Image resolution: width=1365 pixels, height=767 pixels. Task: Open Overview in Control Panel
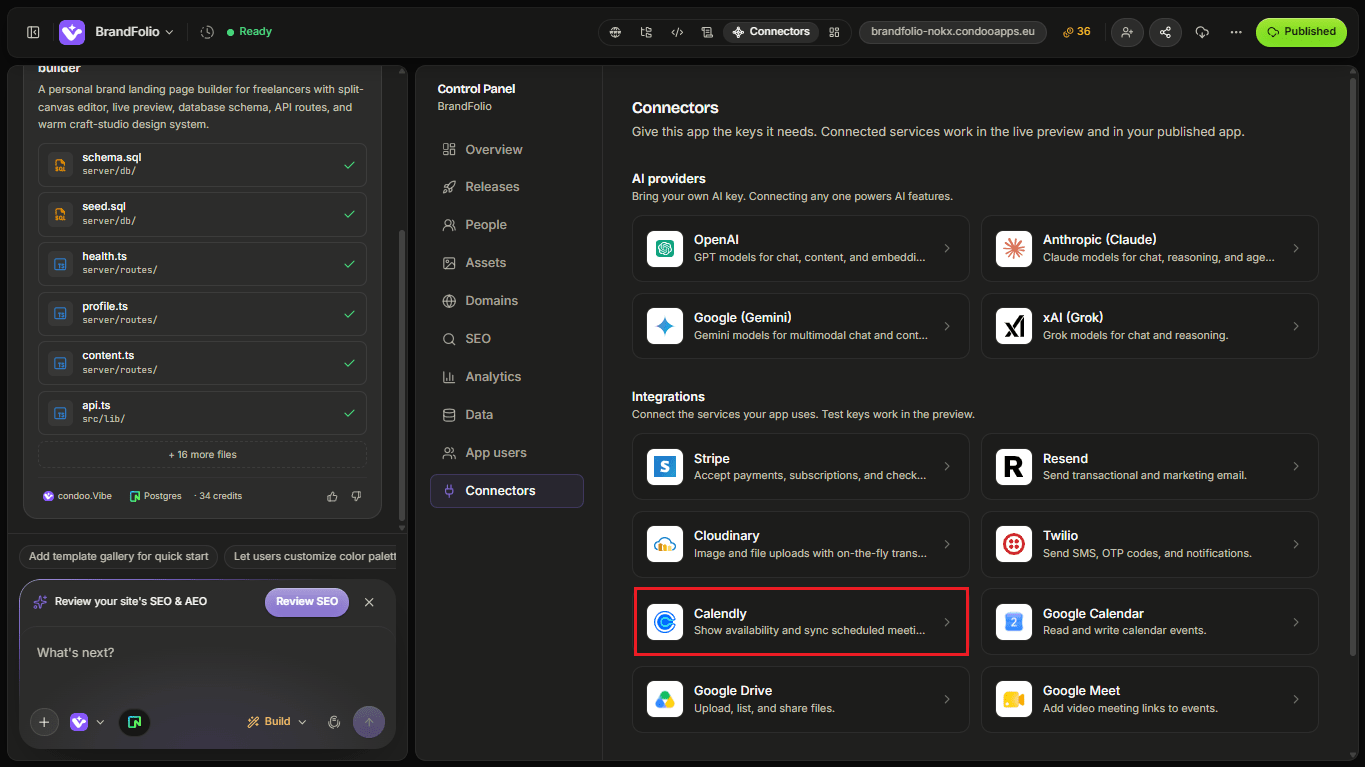point(507,149)
